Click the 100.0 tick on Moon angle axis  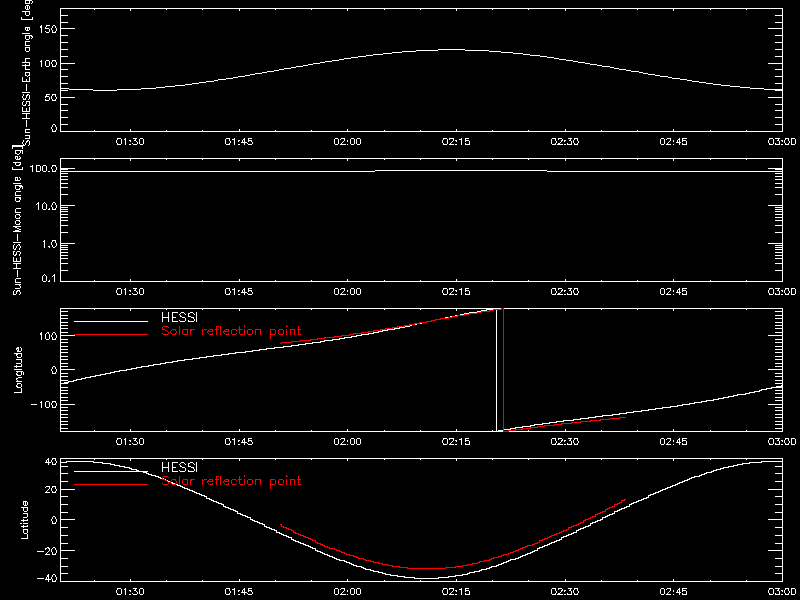pos(44,169)
